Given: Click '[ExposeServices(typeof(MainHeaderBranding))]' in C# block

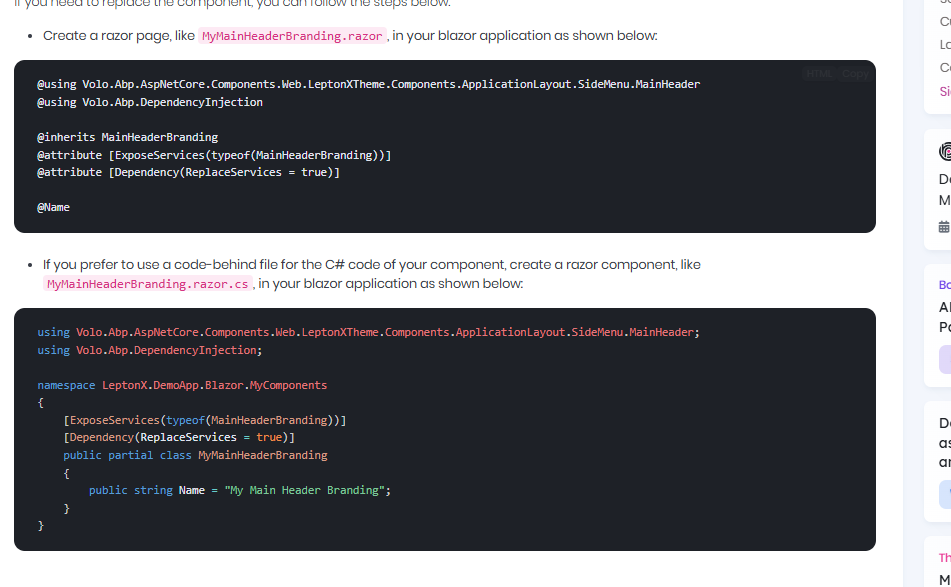Looking at the screenshot, I should (x=205, y=420).
